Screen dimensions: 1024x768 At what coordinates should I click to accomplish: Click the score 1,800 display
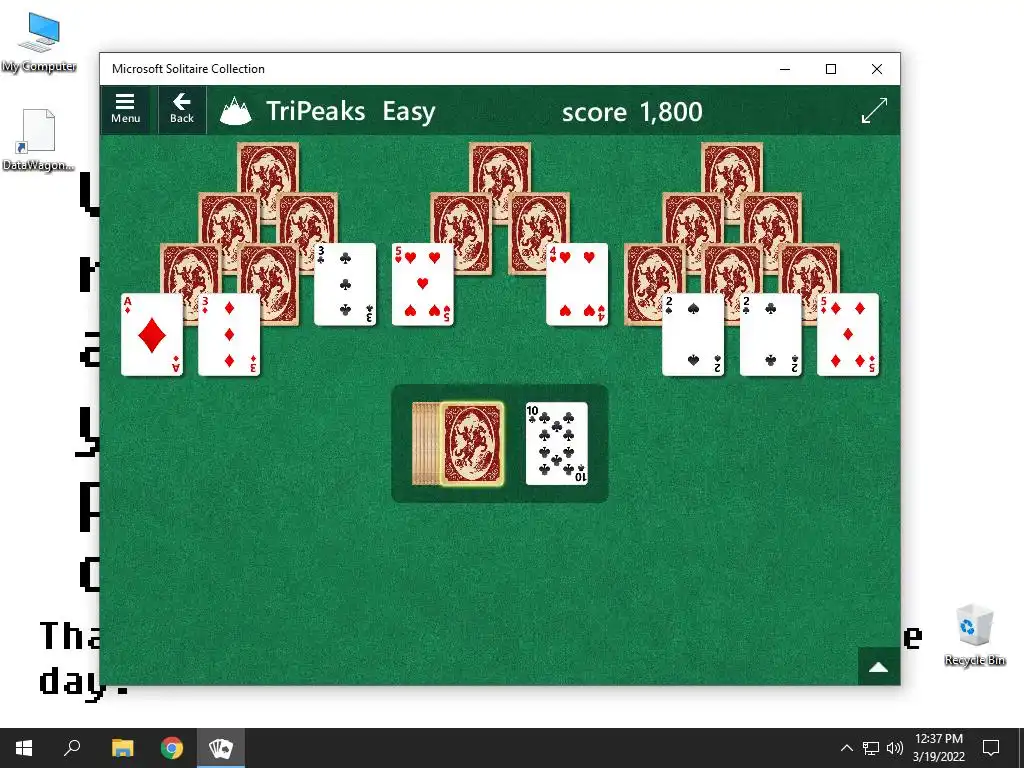tap(632, 112)
